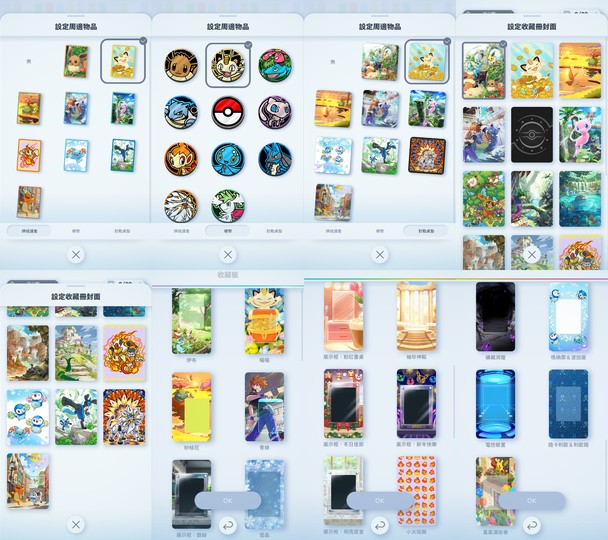Select the Eevee coin

click(x=181, y=65)
